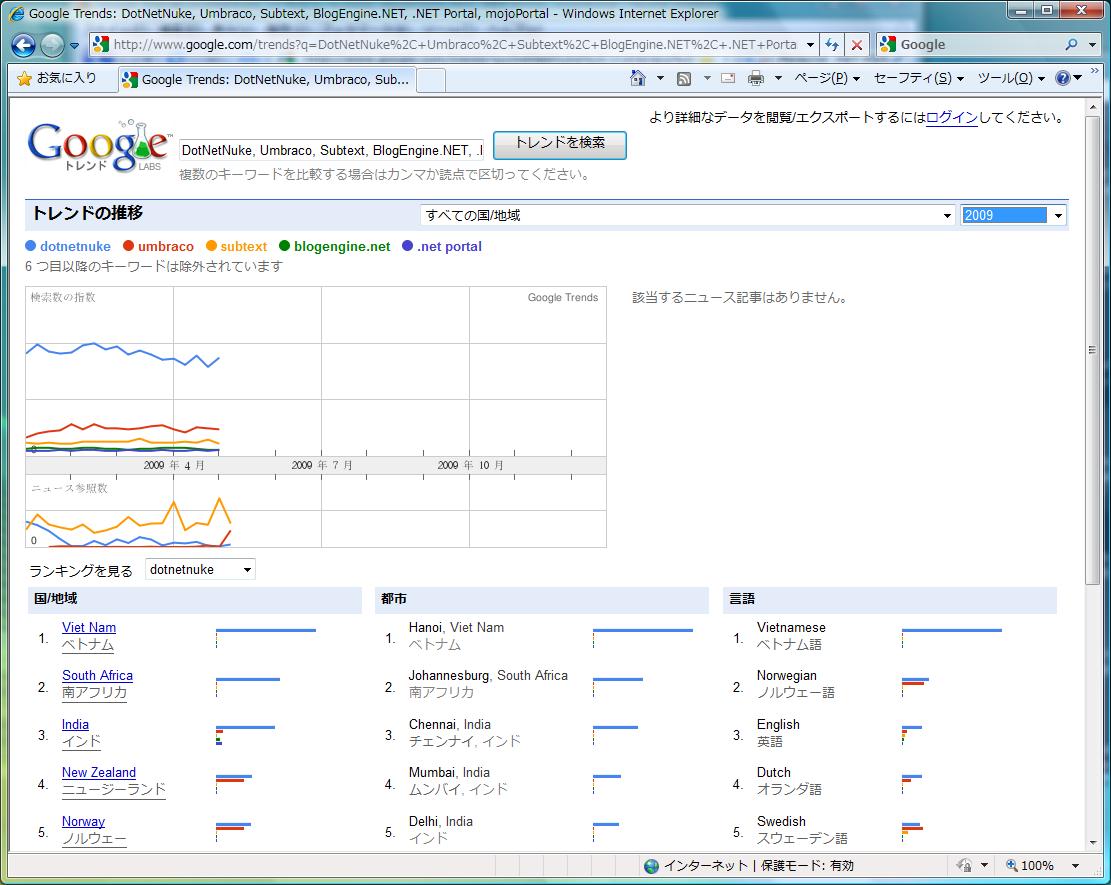
Task: Select the Google Trends browser tab
Action: pos(268,79)
